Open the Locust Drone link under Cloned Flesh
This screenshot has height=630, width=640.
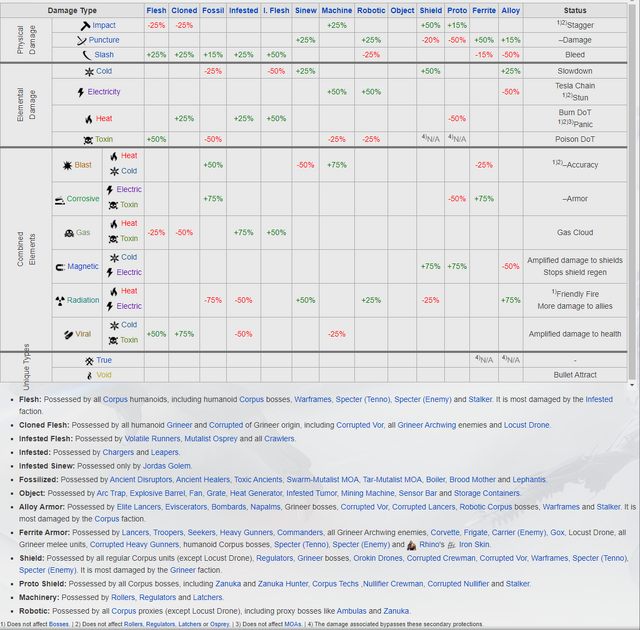[x=527, y=425]
